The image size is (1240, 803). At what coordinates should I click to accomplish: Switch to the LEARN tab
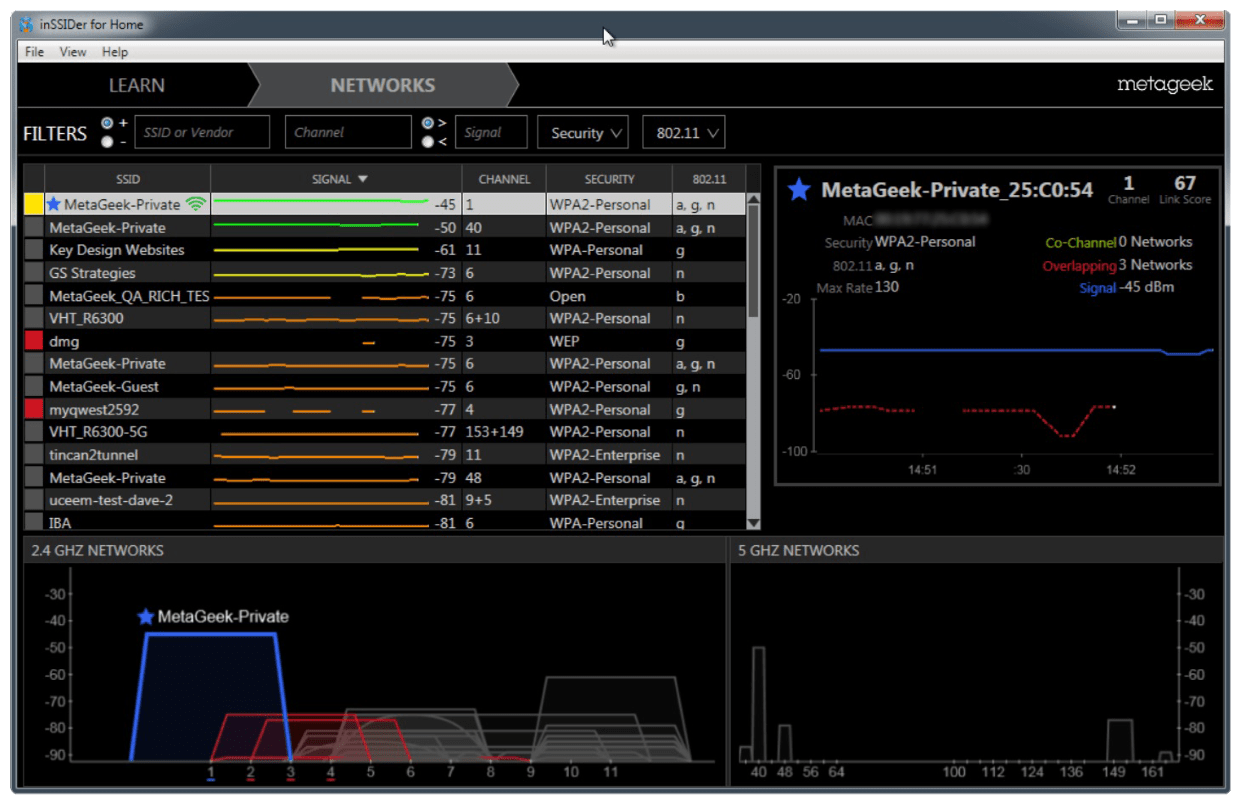click(136, 86)
